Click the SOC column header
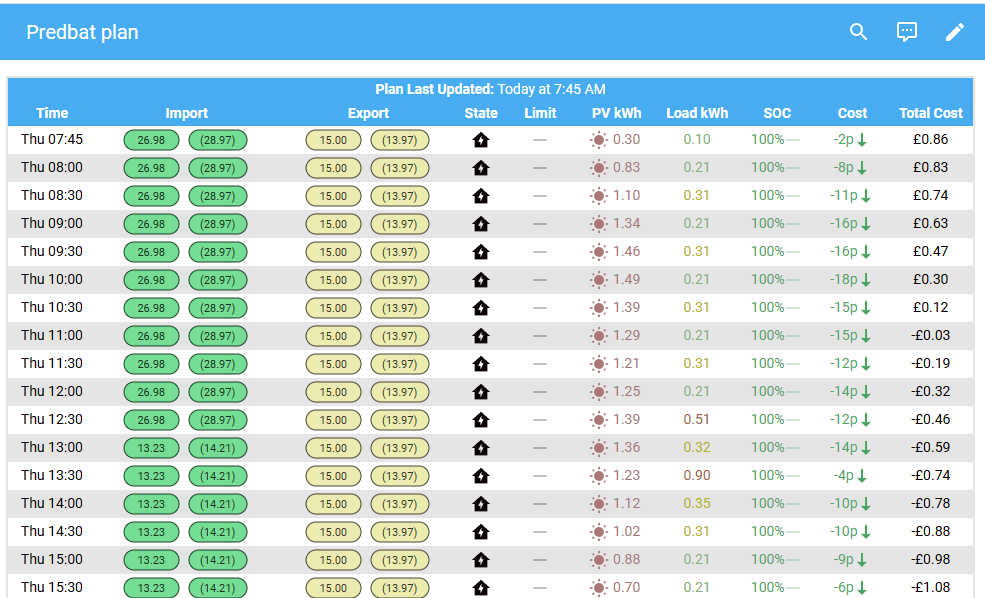985x598 pixels. (x=777, y=113)
